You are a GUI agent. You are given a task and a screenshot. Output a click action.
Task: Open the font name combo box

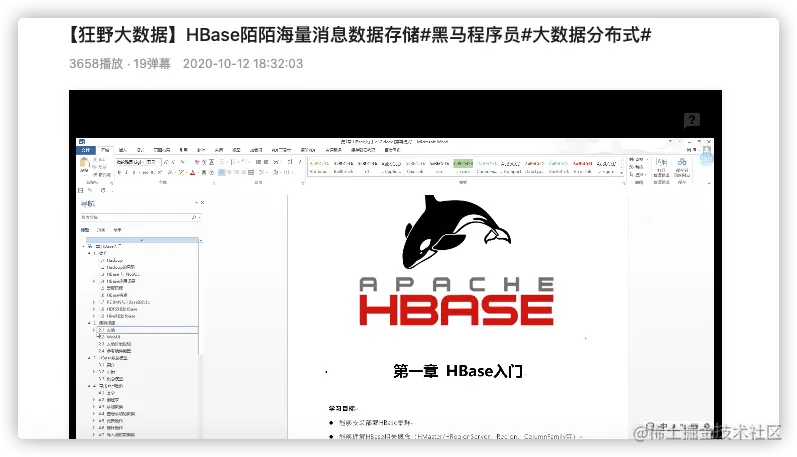[x=131, y=162]
